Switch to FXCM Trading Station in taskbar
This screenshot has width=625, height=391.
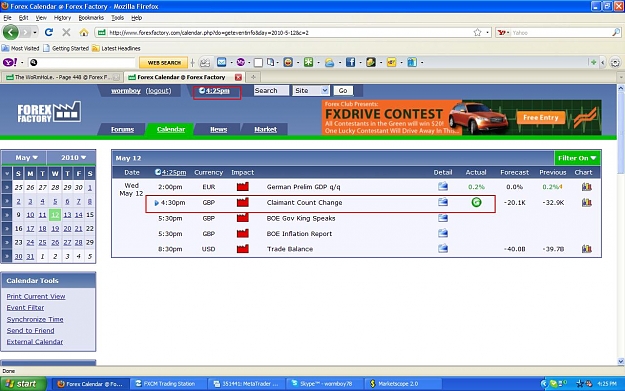tap(169, 383)
